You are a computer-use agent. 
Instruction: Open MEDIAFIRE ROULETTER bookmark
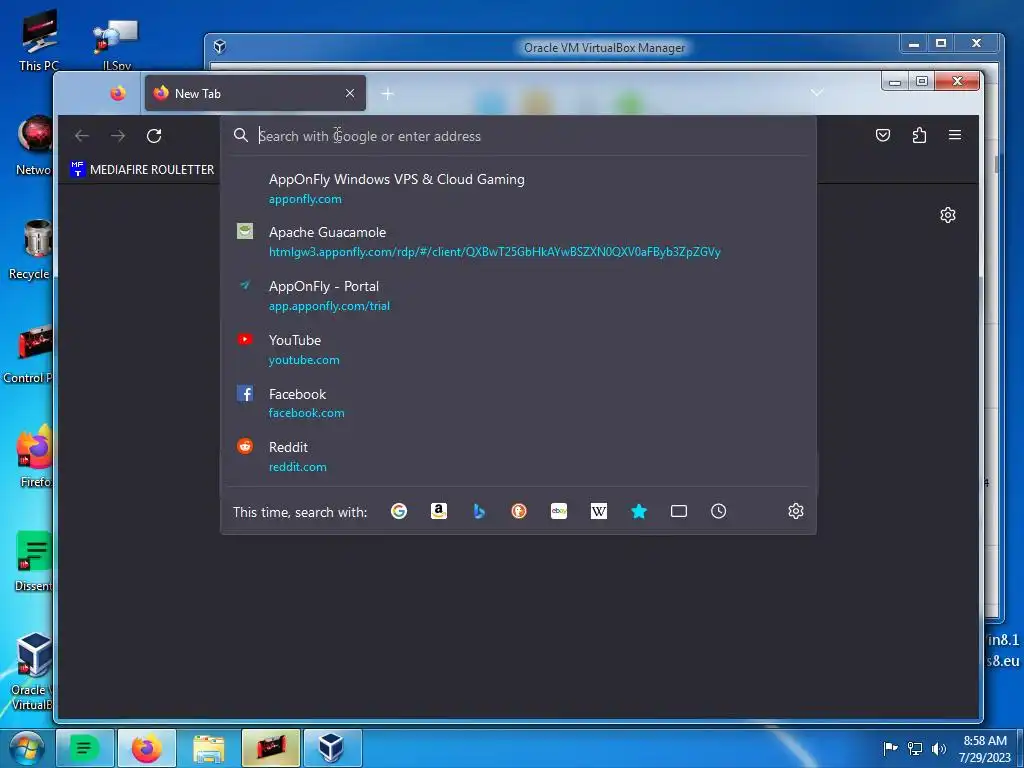(x=142, y=170)
